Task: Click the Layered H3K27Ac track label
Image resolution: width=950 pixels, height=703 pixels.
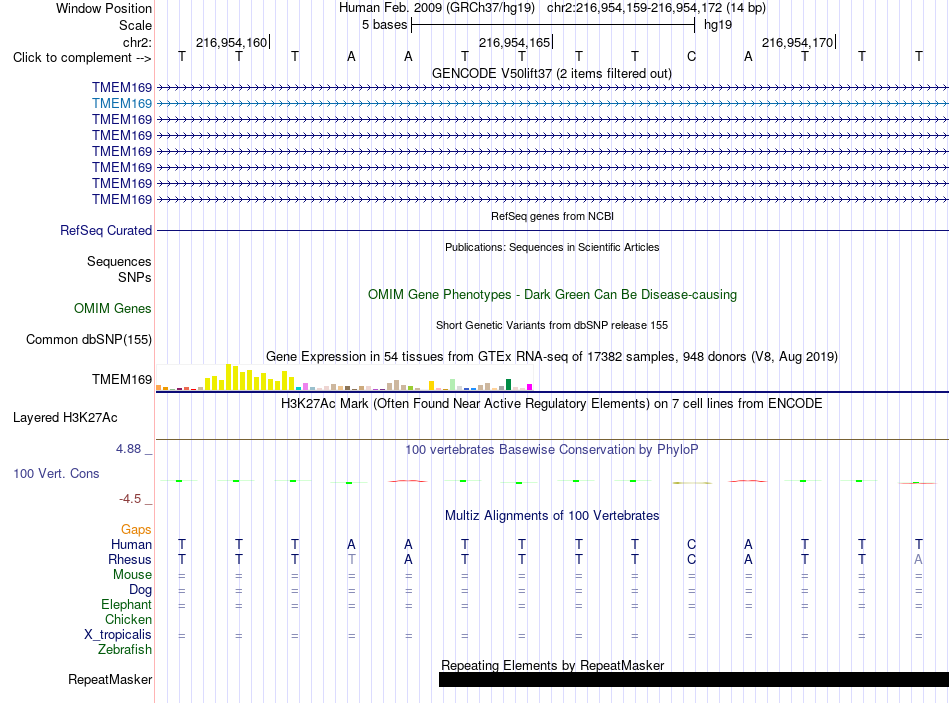Action: (65, 418)
